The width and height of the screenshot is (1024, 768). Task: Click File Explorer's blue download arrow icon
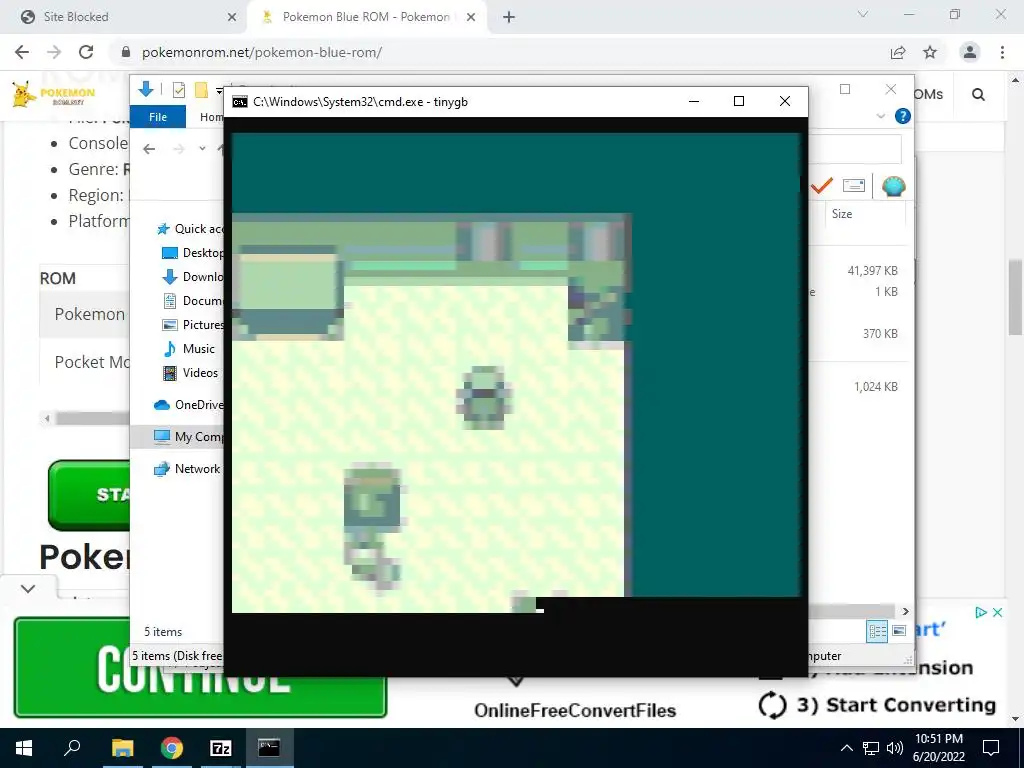(x=146, y=89)
